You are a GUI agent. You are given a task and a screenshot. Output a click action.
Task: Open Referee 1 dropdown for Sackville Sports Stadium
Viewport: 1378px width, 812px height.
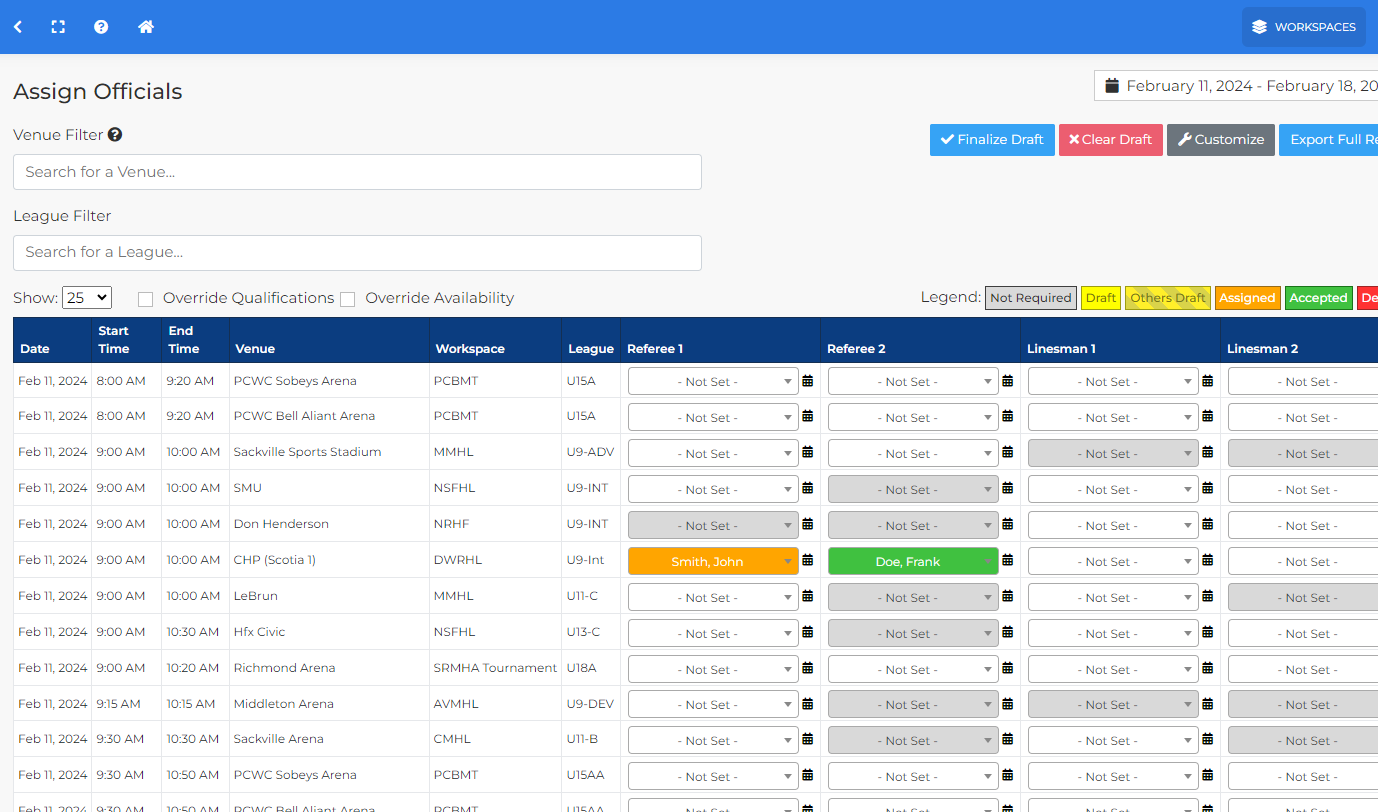713,453
